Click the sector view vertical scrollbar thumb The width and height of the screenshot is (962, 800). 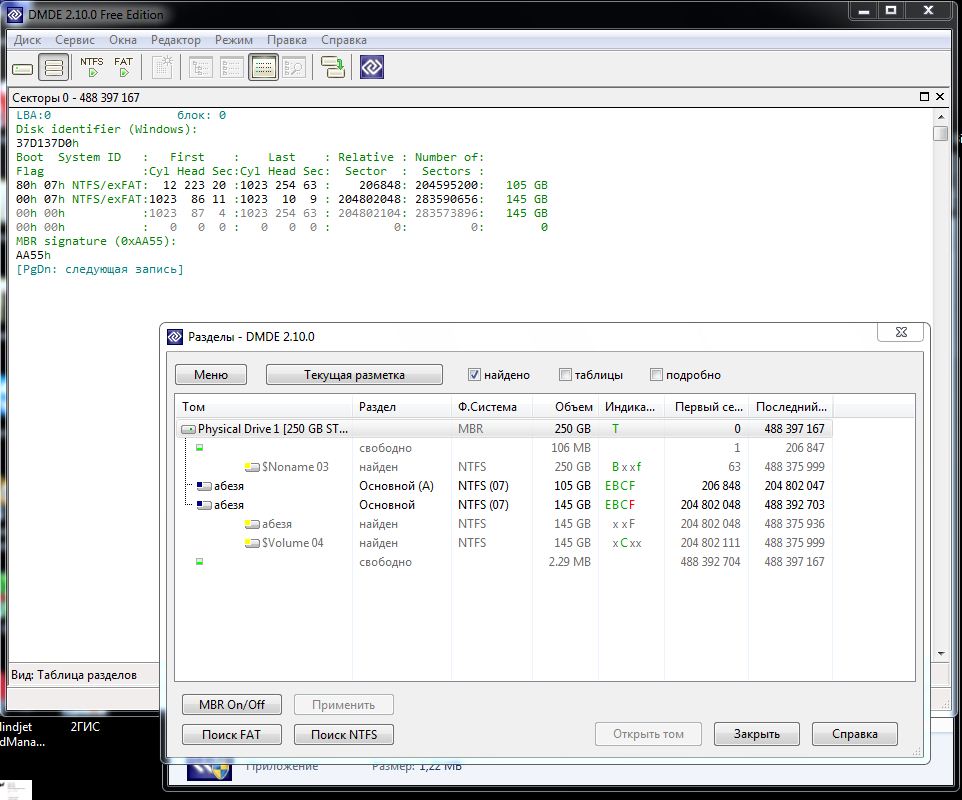coord(940,134)
